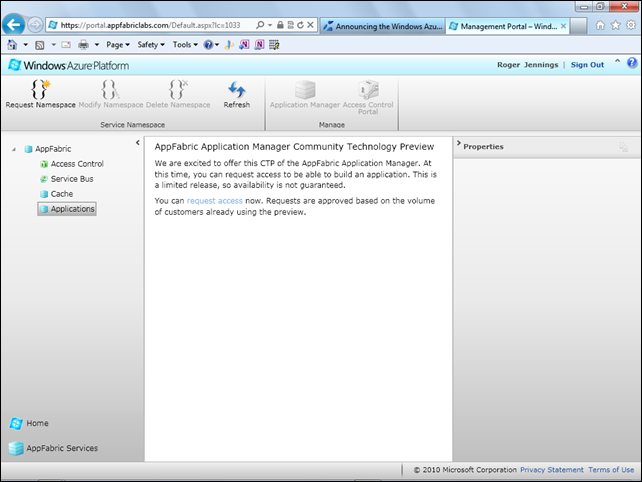Expand the feeds dropdown arrow

point(53,45)
